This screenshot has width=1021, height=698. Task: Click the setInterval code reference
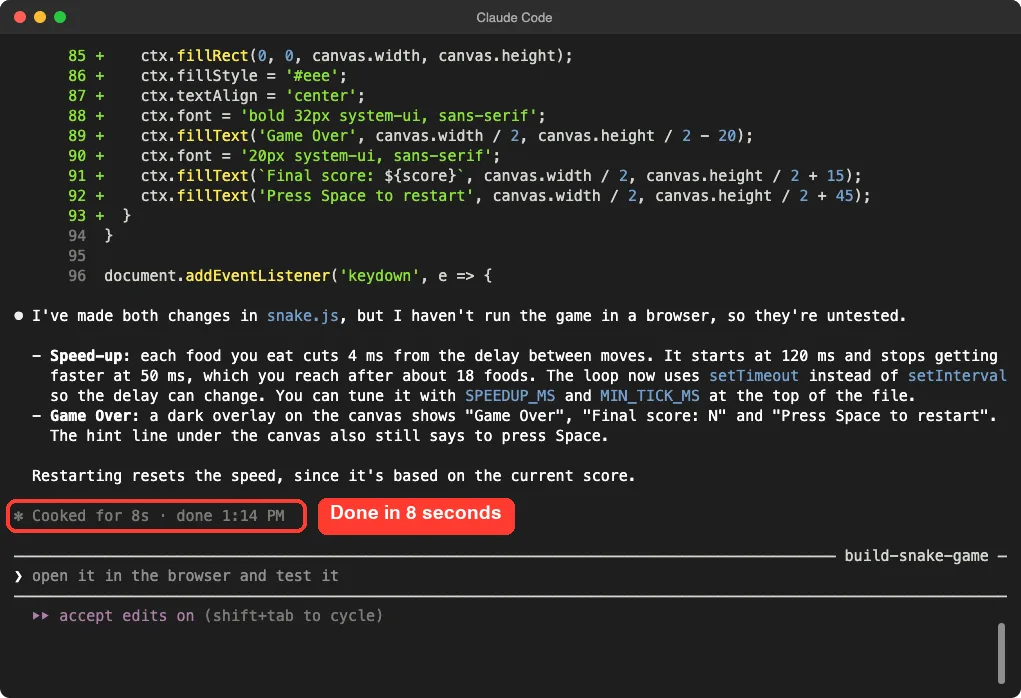[x=957, y=376]
